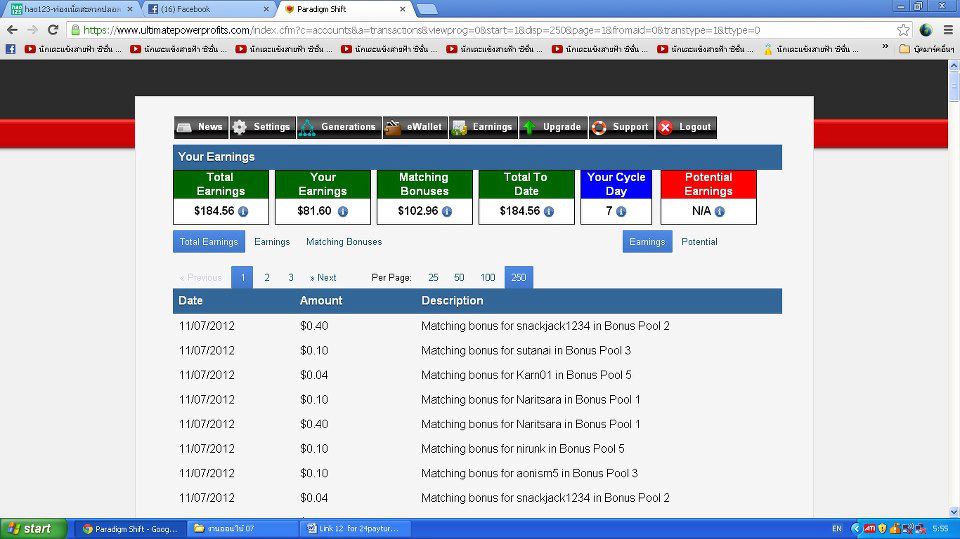Click info icon beside Potential Earnings N/A
The height and width of the screenshot is (539, 960).
[x=719, y=211]
